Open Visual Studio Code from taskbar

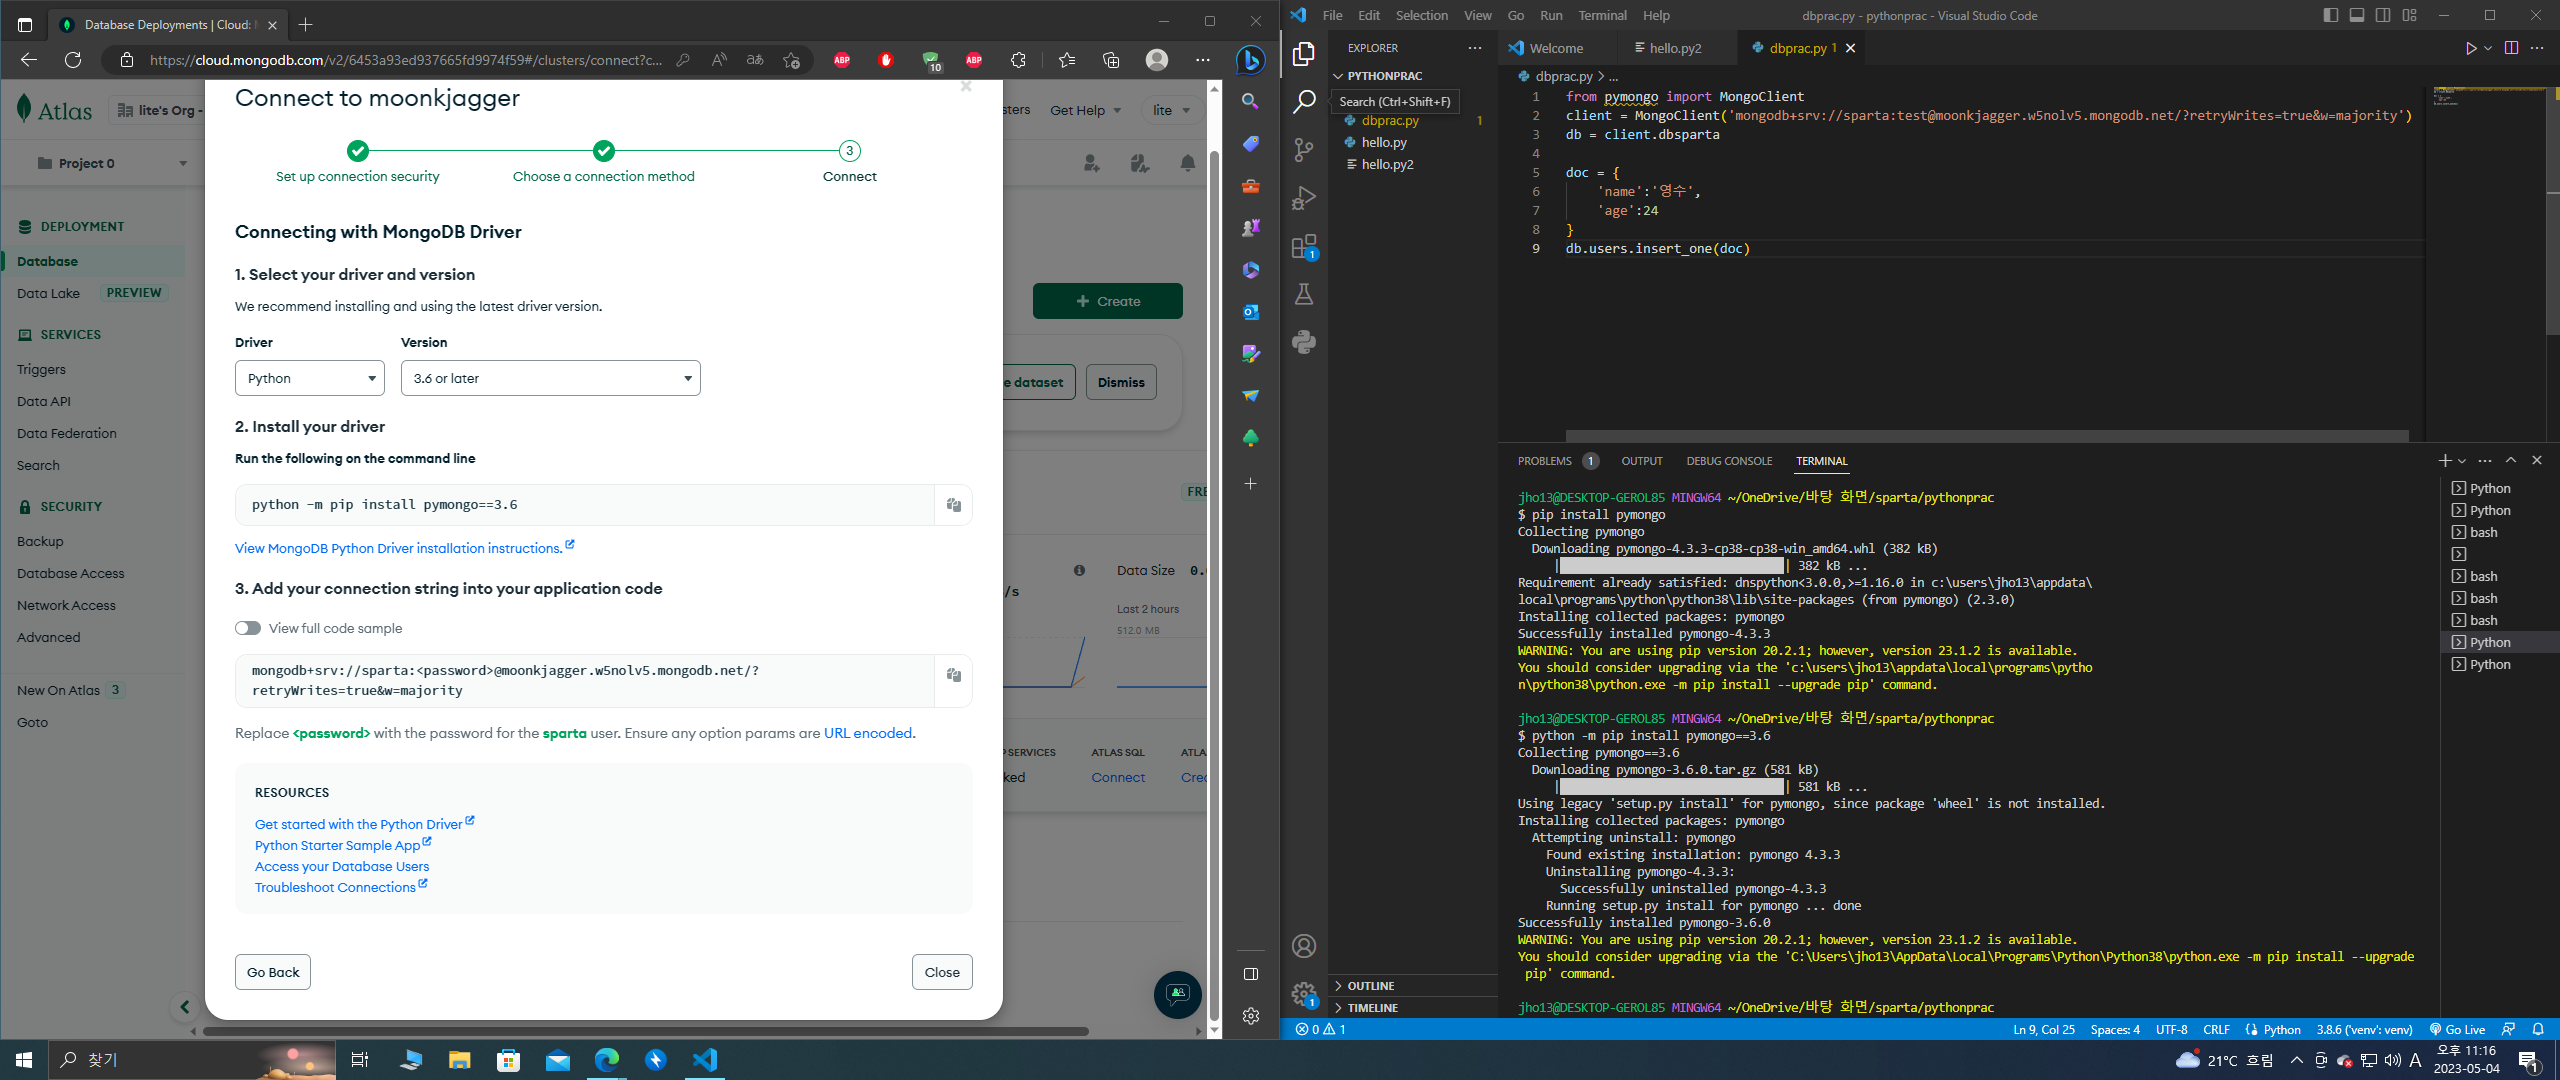pyautogui.click(x=705, y=1060)
